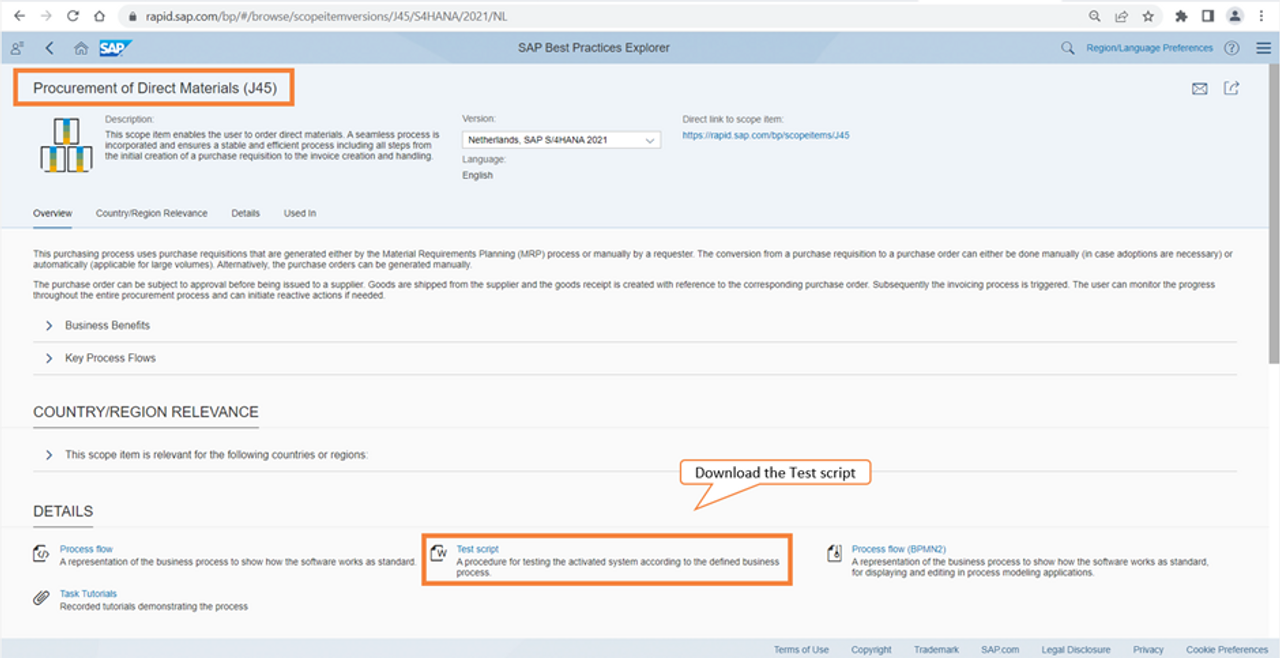Click the browser forward arrow
Image resolution: width=1280 pixels, height=658 pixels.
[x=46, y=16]
